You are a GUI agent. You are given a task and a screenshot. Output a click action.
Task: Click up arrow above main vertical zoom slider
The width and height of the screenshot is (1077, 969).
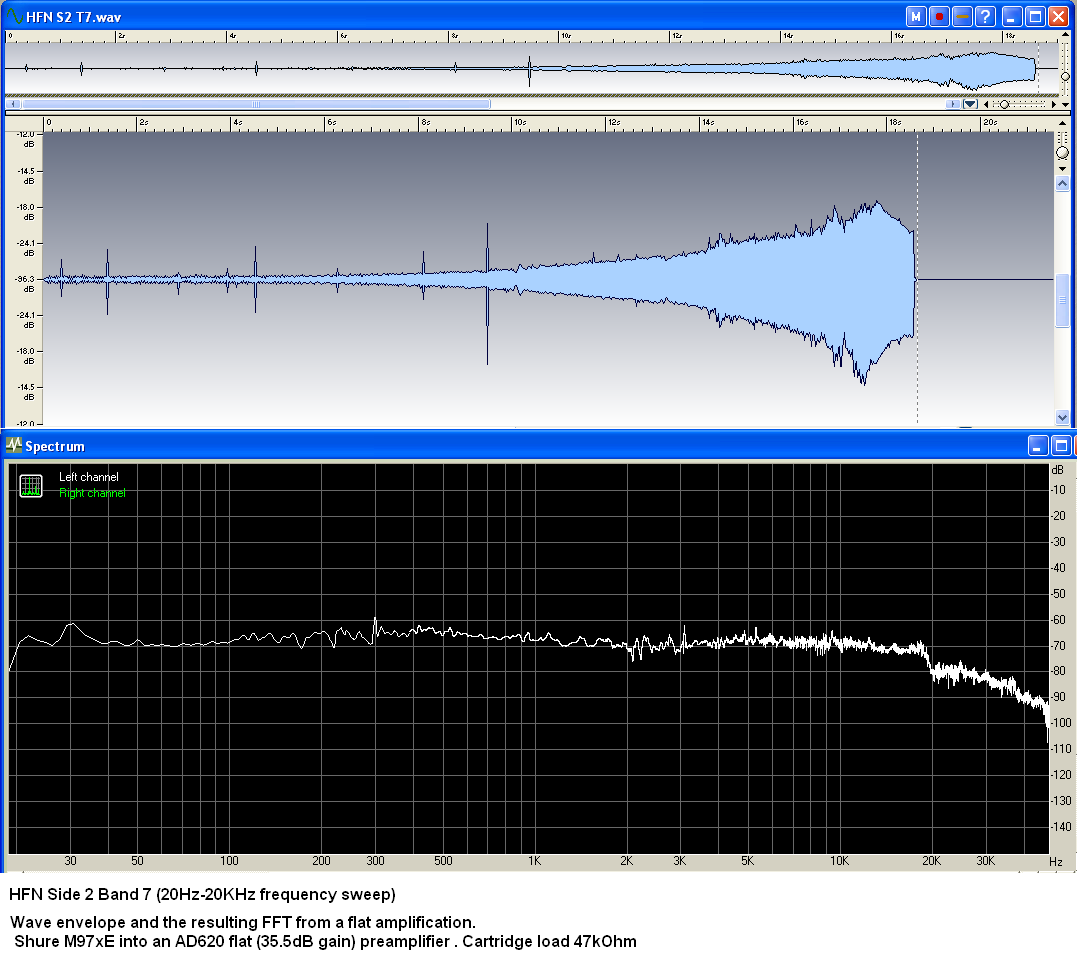tap(1063, 123)
